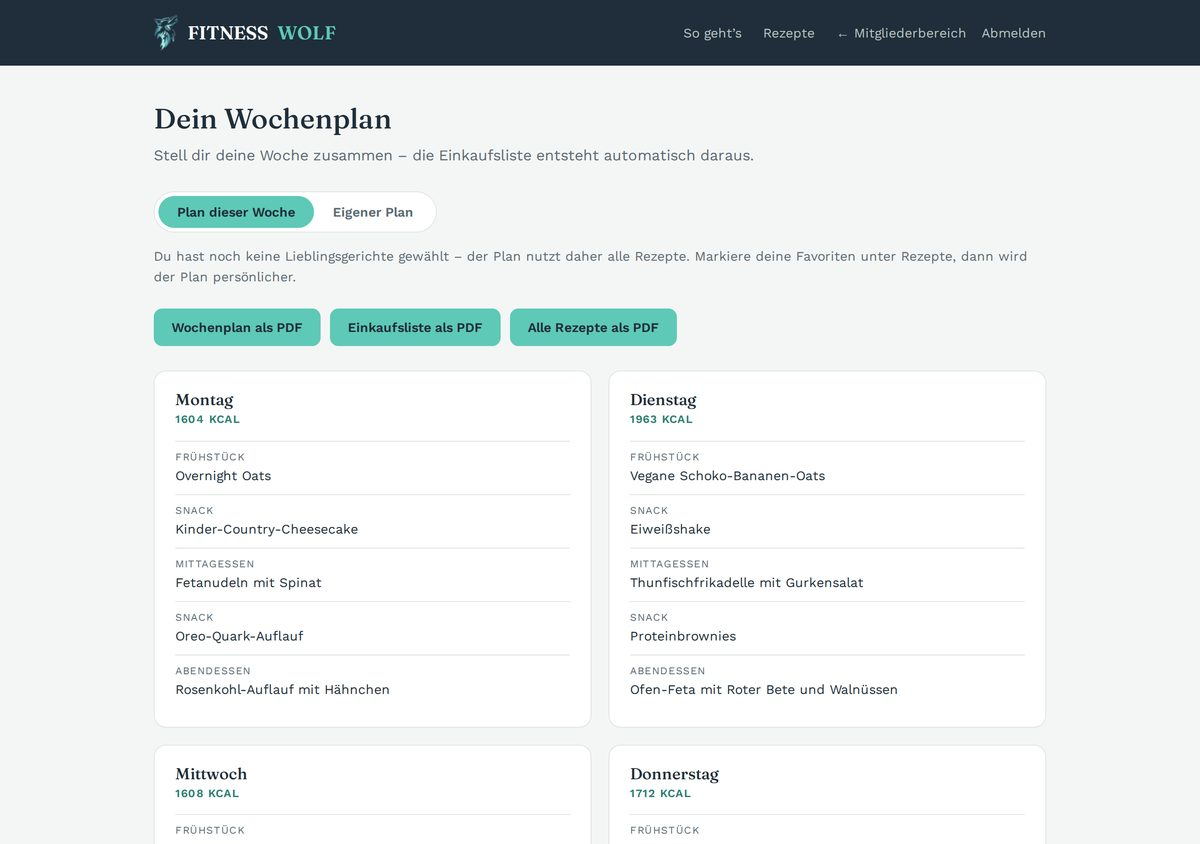
Task: Select Oreo-Quark-Auflauf snack
Action: [x=239, y=636]
